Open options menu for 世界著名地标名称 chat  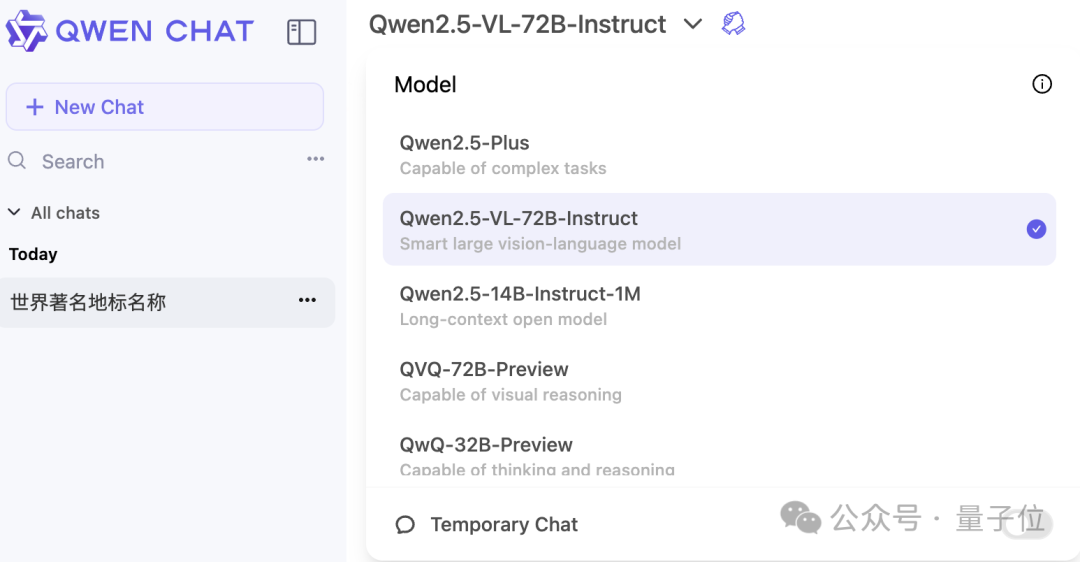(x=307, y=300)
